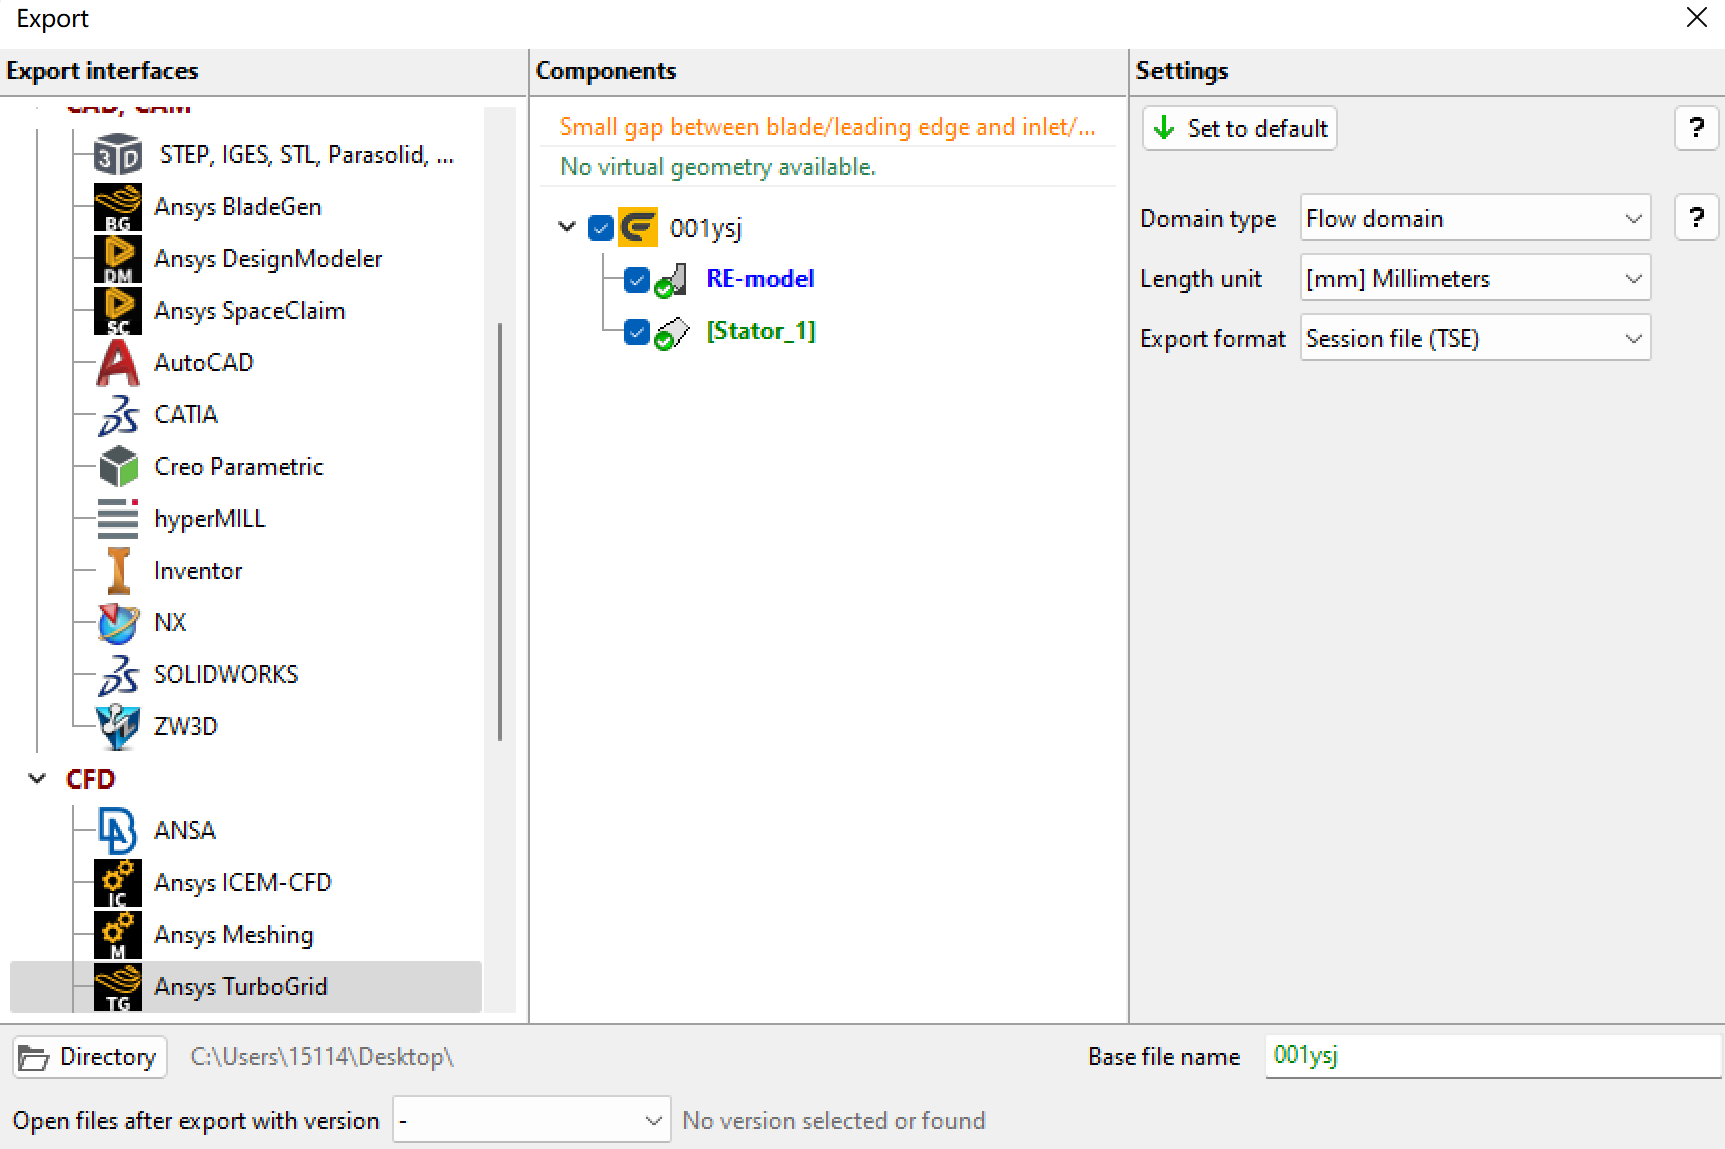Click the Ansys SpaceClaim SC icon
Viewport: 1725px width, 1149px height.
pyautogui.click(x=118, y=312)
